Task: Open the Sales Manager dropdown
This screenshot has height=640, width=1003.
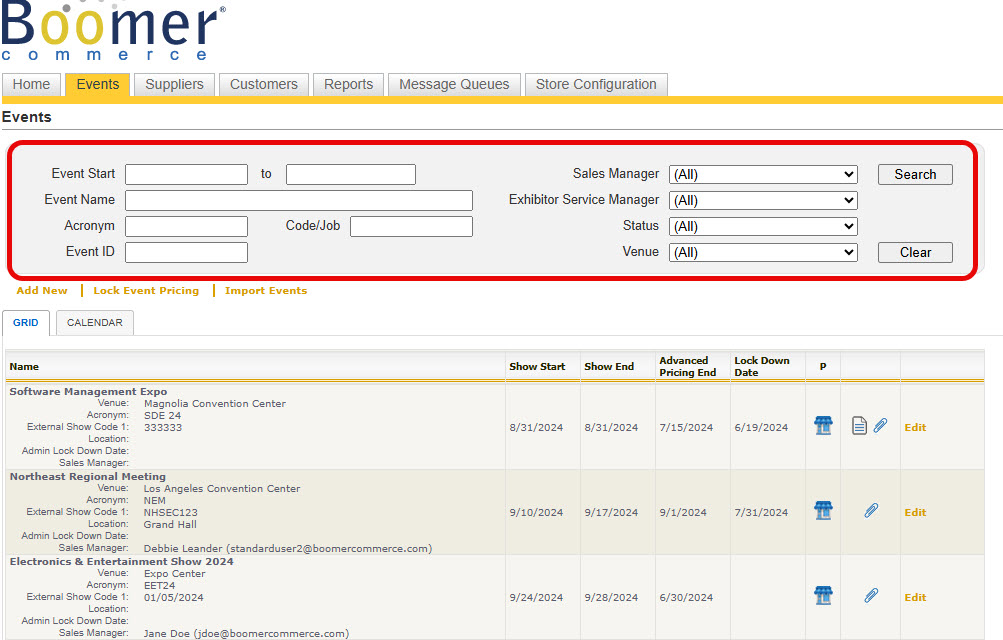Action: (762, 174)
